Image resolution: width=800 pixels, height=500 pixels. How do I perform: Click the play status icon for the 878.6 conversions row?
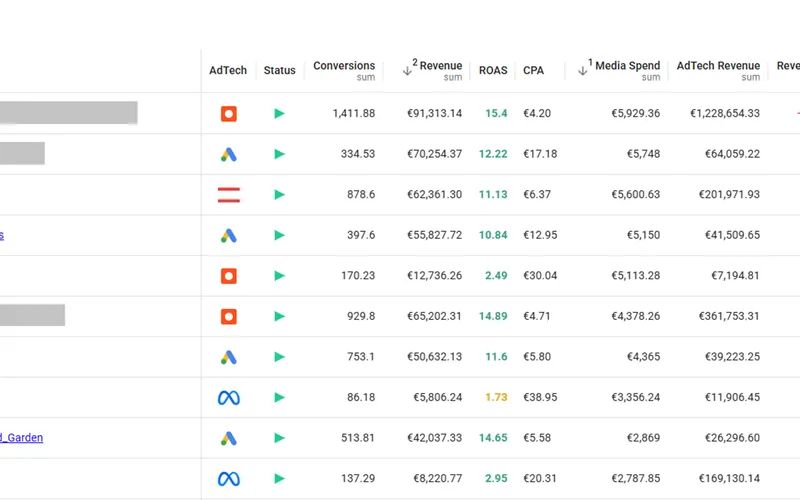tap(279, 194)
